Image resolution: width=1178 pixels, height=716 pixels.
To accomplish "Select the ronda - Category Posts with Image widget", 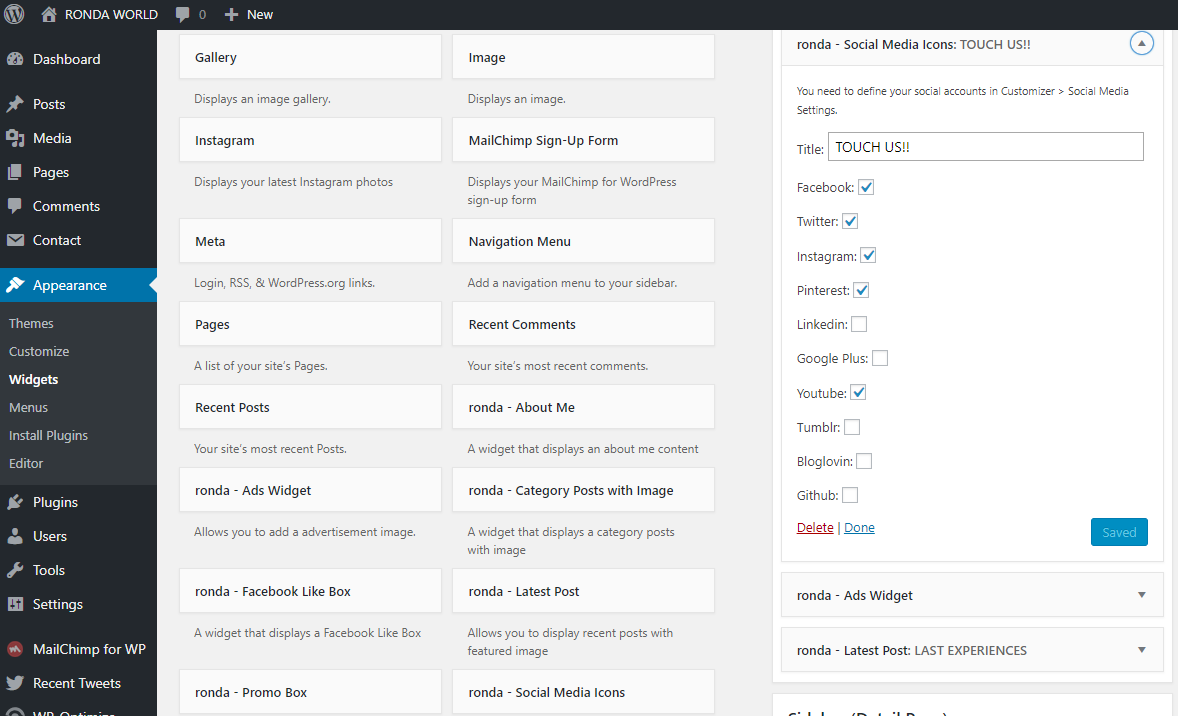I will pyautogui.click(x=583, y=490).
